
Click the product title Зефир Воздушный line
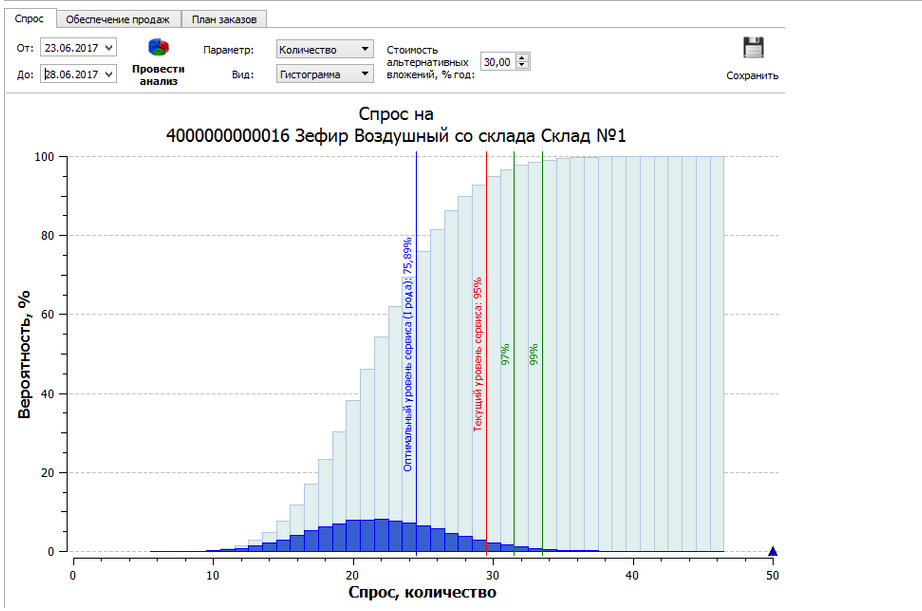click(x=396, y=136)
